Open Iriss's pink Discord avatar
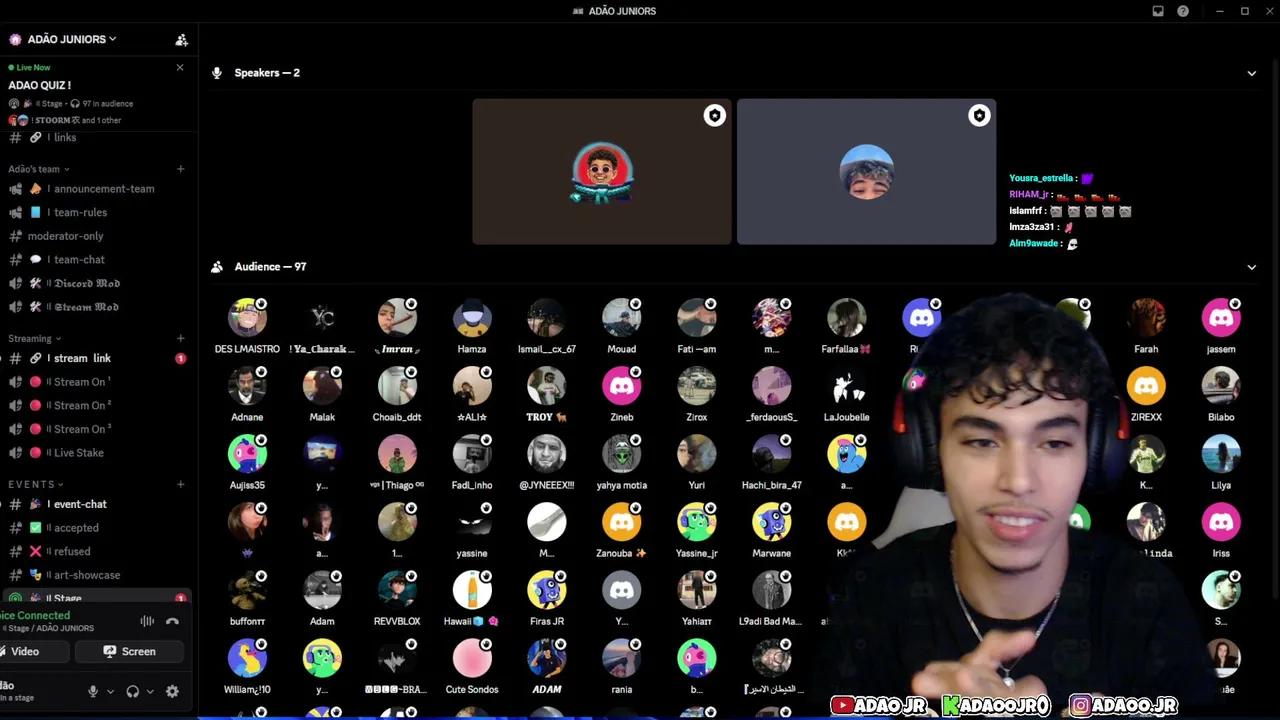 click(1221, 522)
